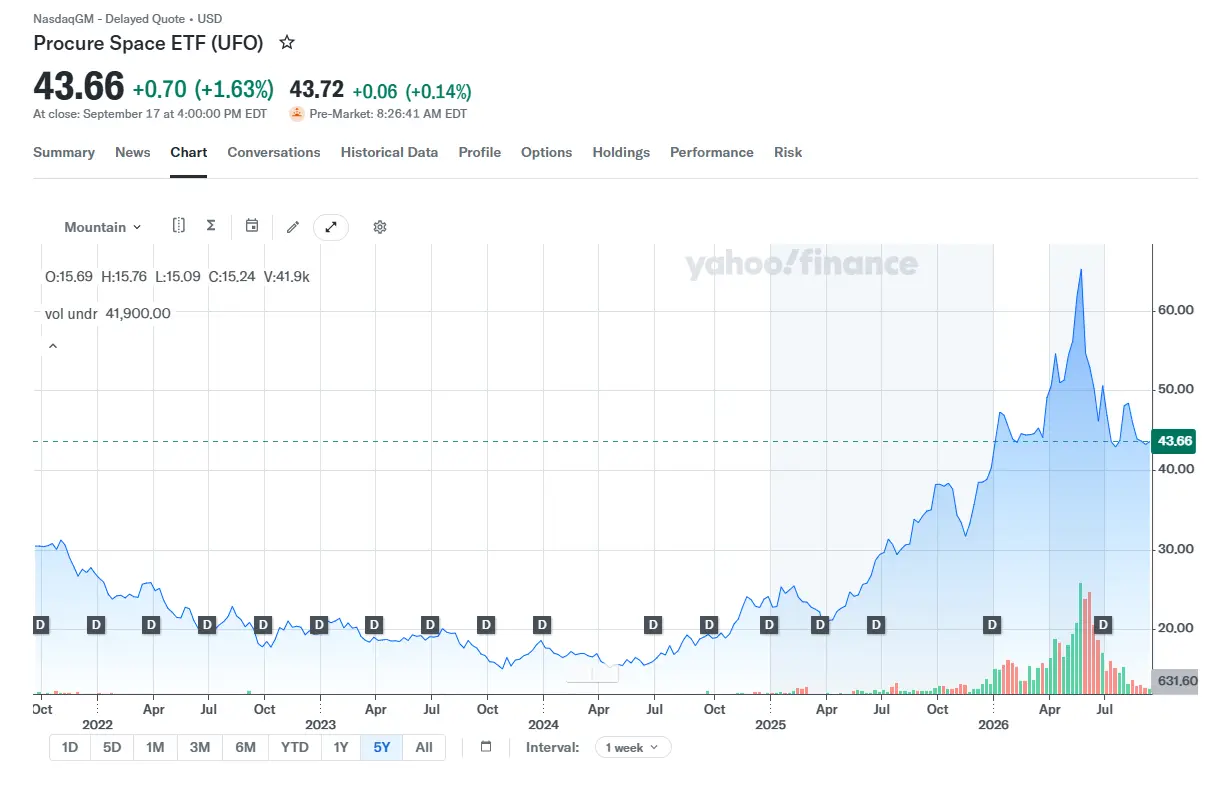The image size is (1216, 801).
Task: Collapse indicator legend with caret
Action: click(x=53, y=346)
